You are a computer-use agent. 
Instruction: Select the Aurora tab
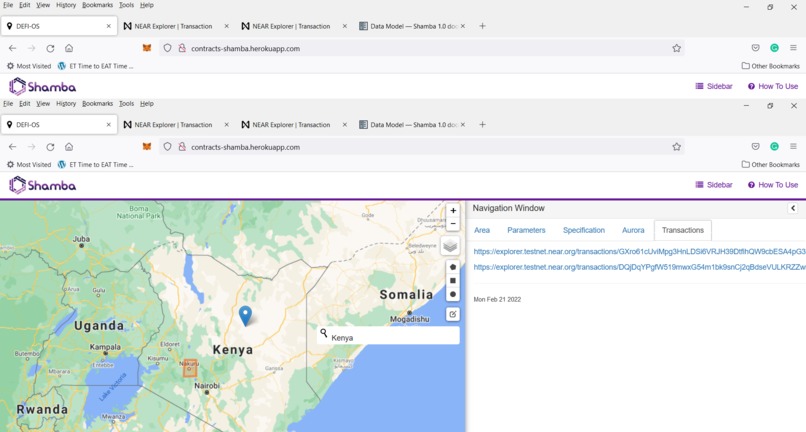coord(633,230)
